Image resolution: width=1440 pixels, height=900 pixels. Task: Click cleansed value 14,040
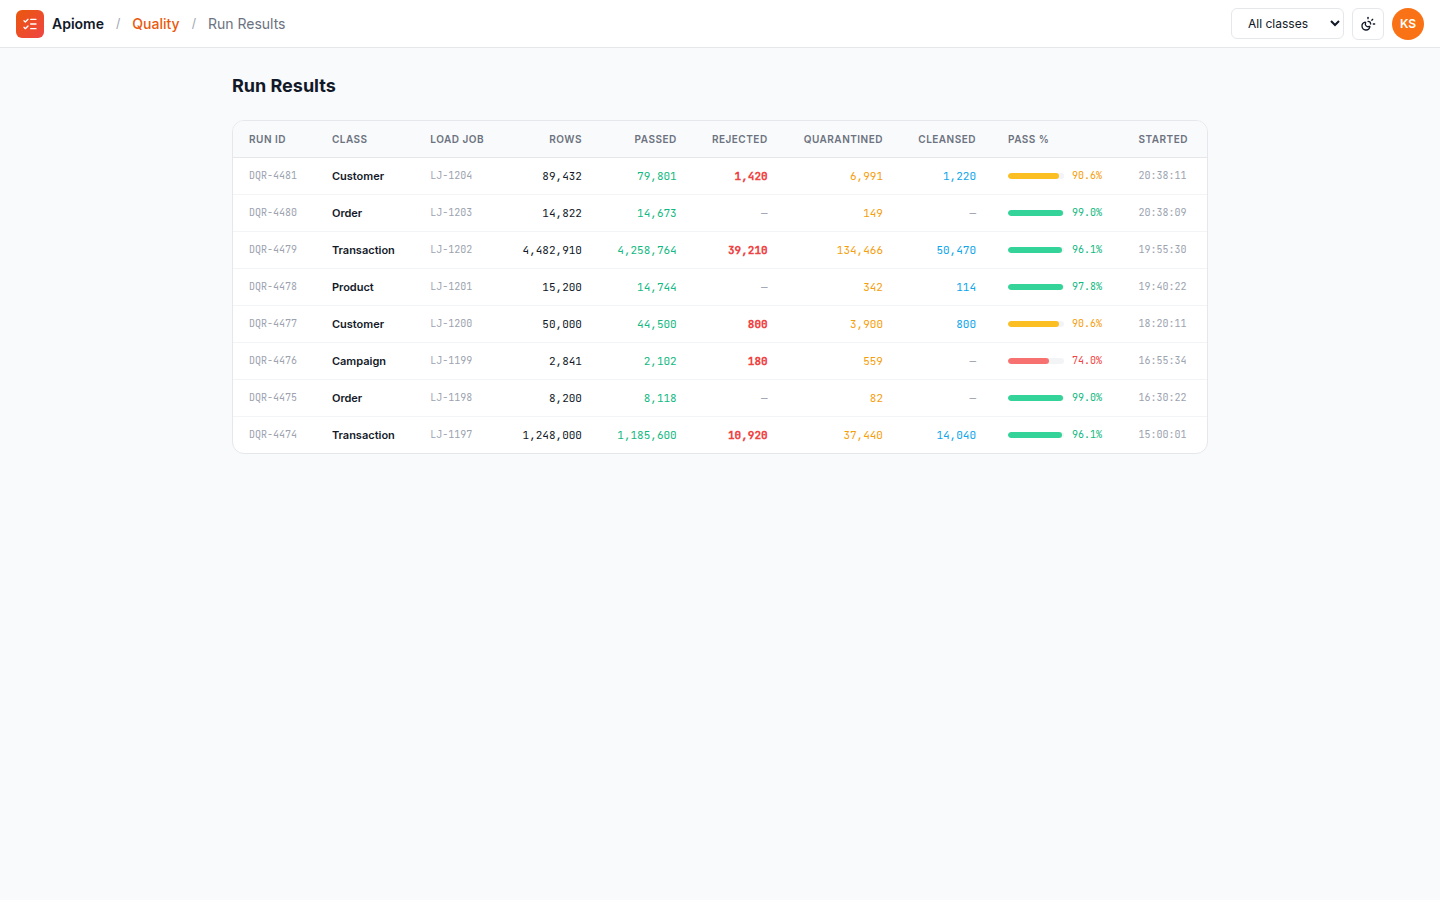coord(956,435)
